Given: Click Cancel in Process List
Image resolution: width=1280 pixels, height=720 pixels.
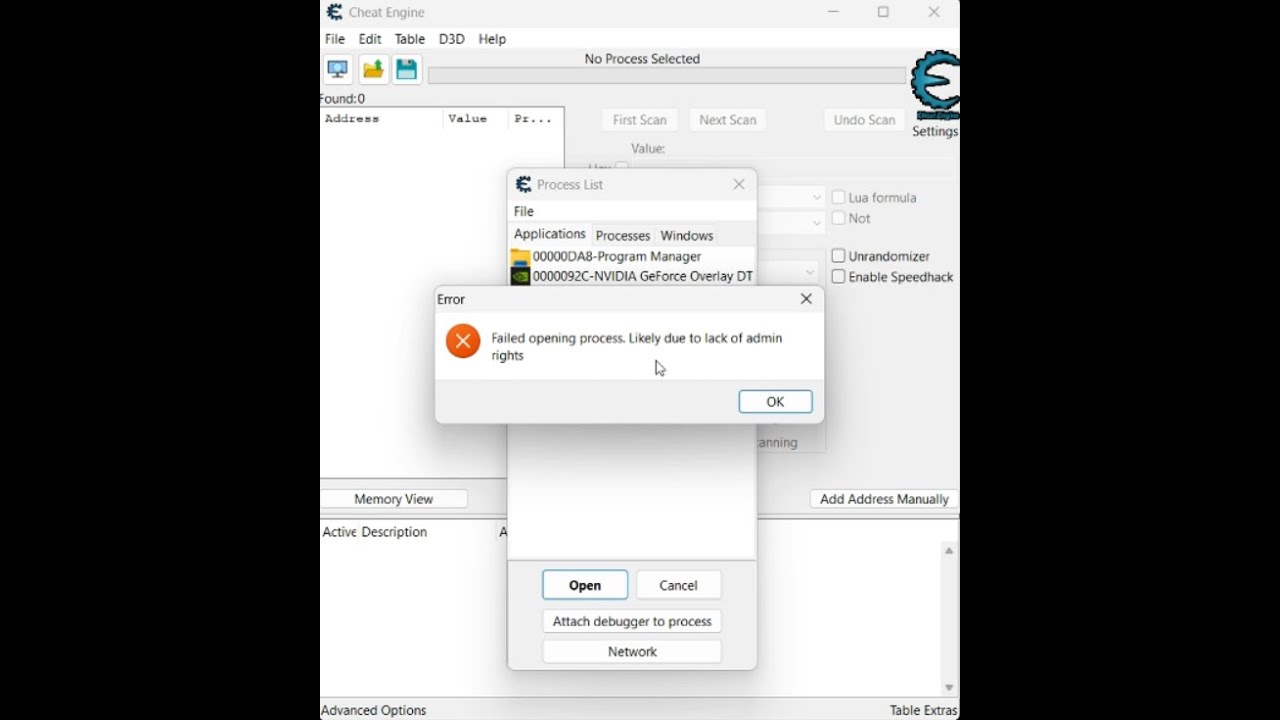Looking at the screenshot, I should coord(678,585).
